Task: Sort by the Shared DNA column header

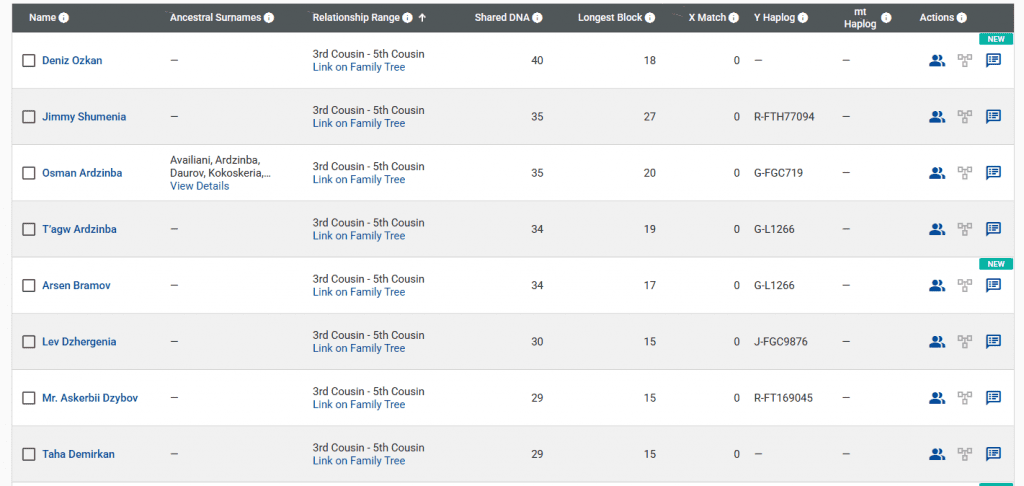Action: 503,18
